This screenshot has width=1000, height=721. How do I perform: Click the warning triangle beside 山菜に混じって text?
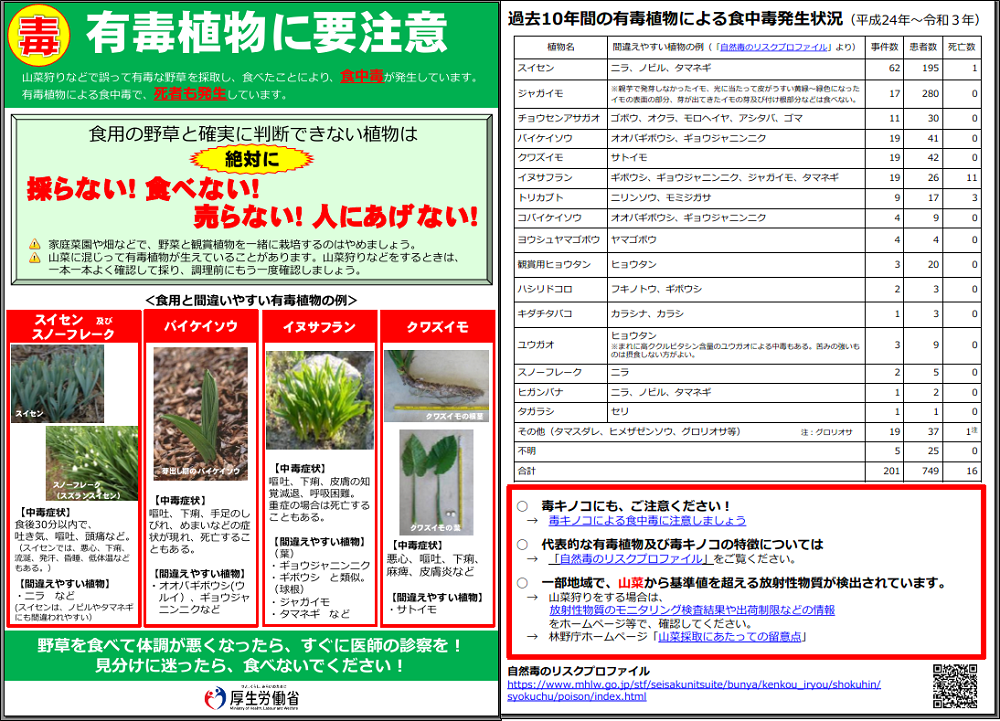pyautogui.click(x=34, y=257)
